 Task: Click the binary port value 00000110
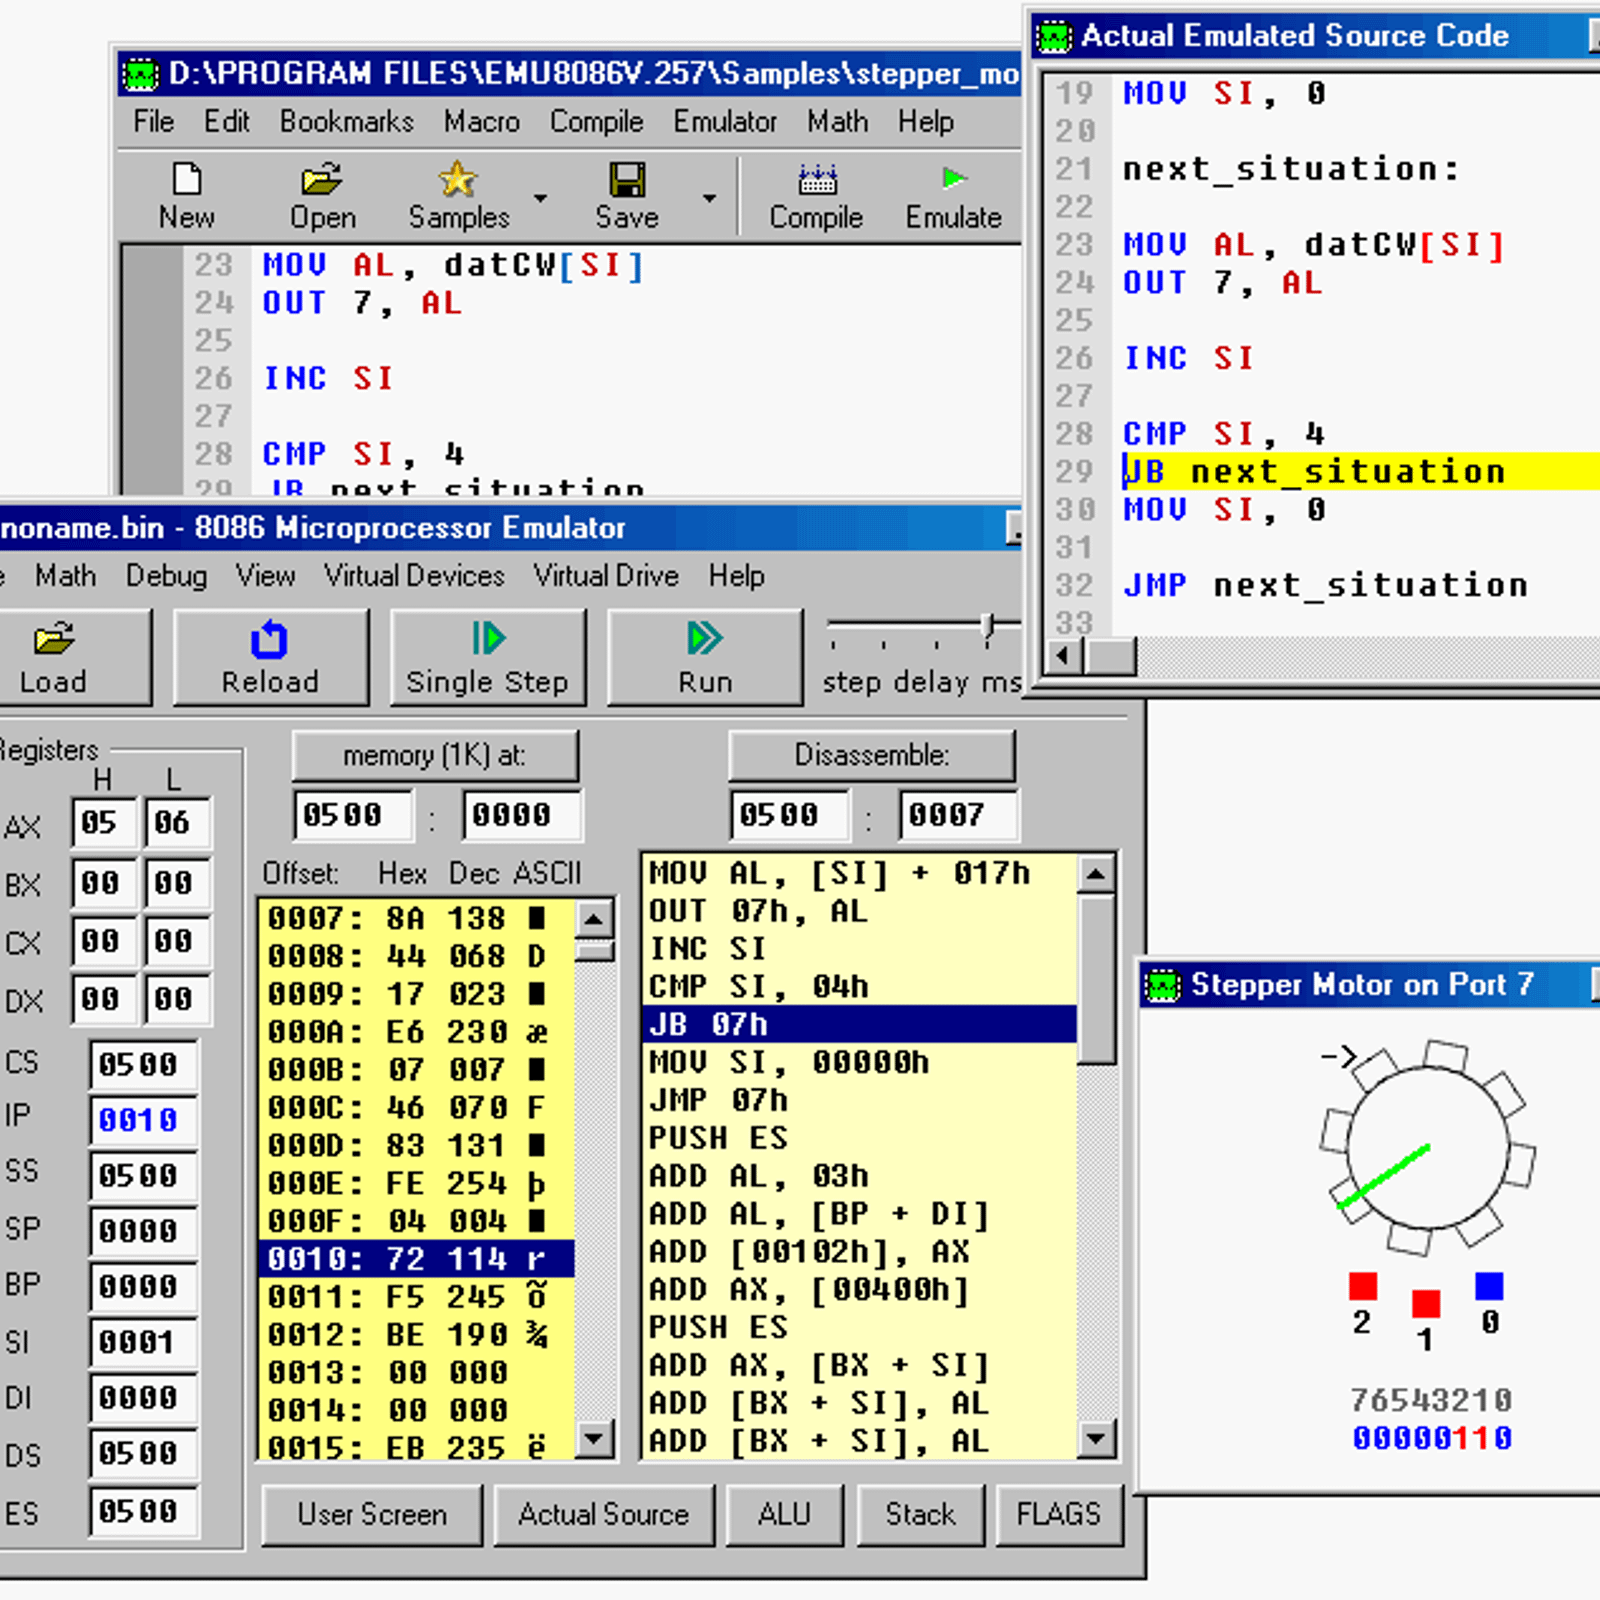tap(1432, 1439)
